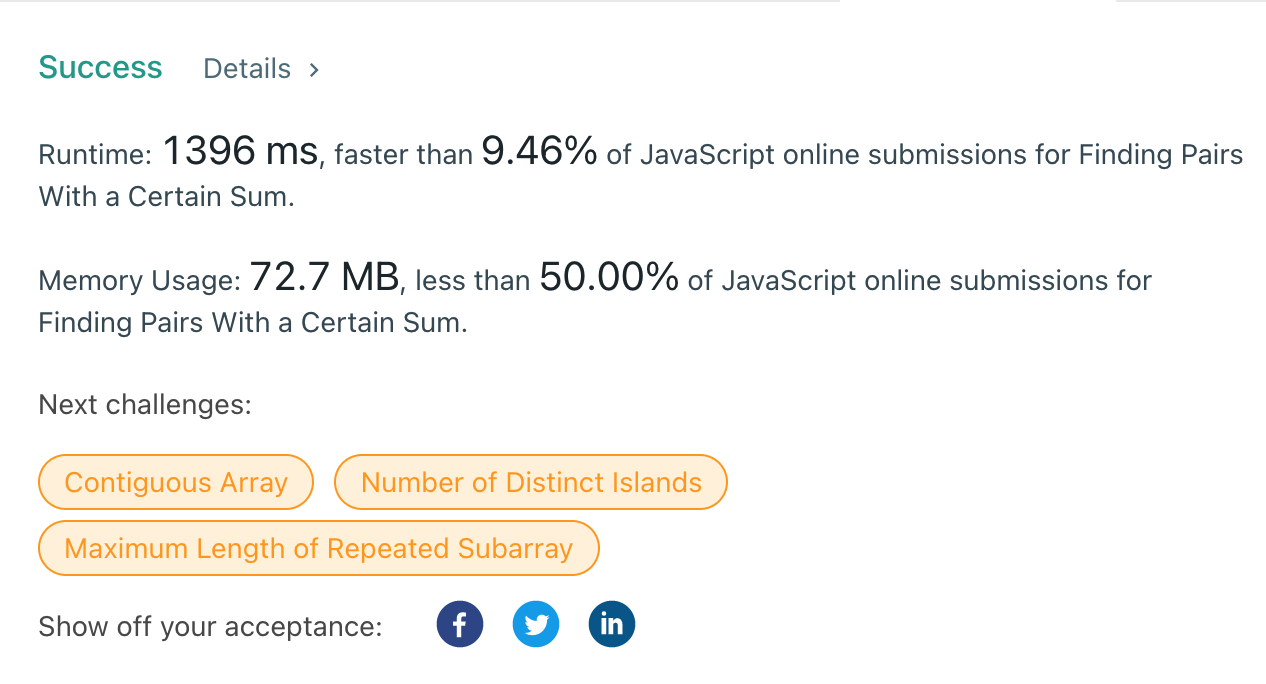Share acceptance on Facebook icon
This screenshot has height=684, width=1266.
point(460,625)
